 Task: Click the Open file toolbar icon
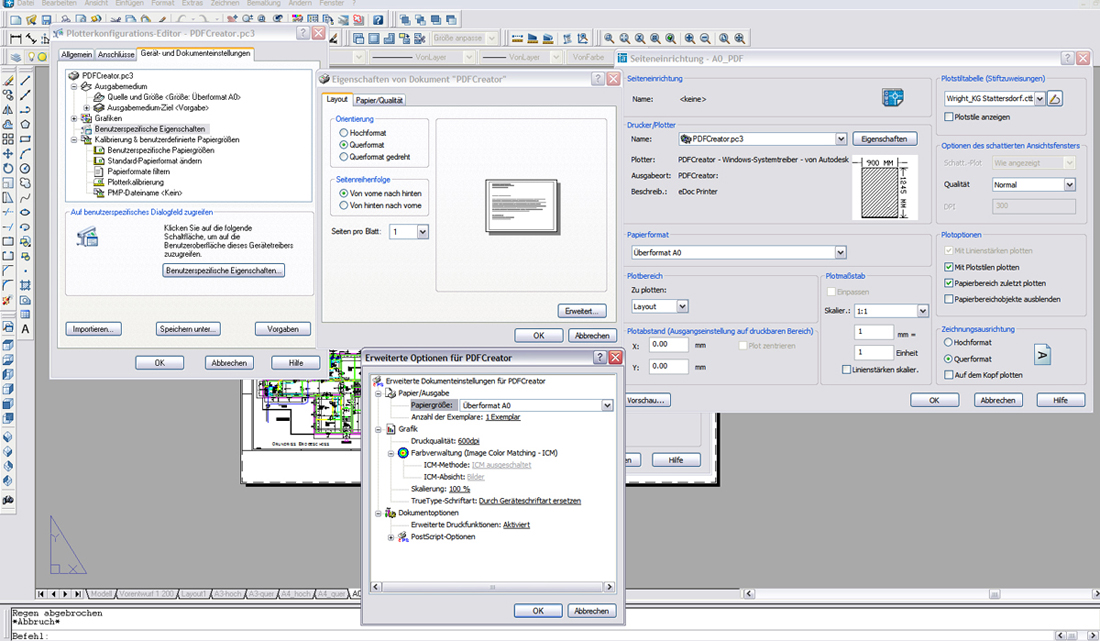click(31, 20)
